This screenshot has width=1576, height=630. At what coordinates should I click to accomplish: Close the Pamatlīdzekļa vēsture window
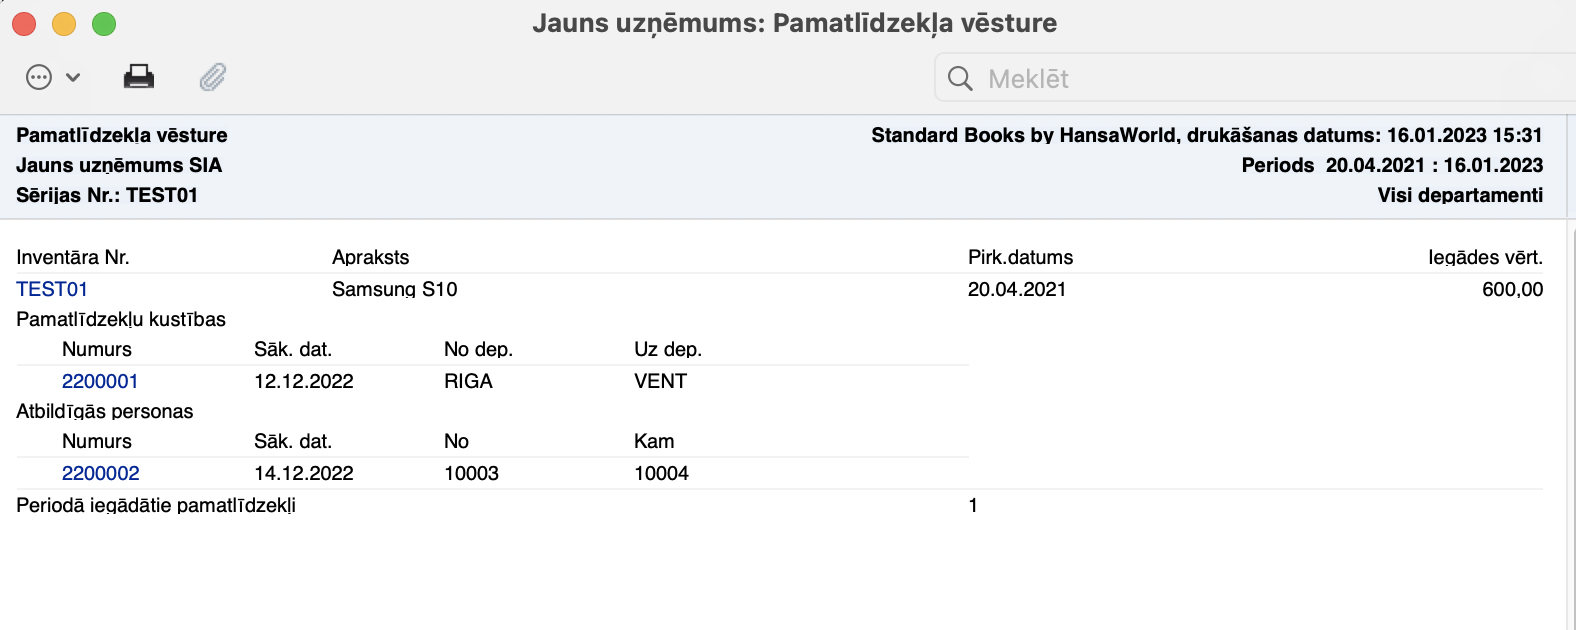click(x=24, y=24)
